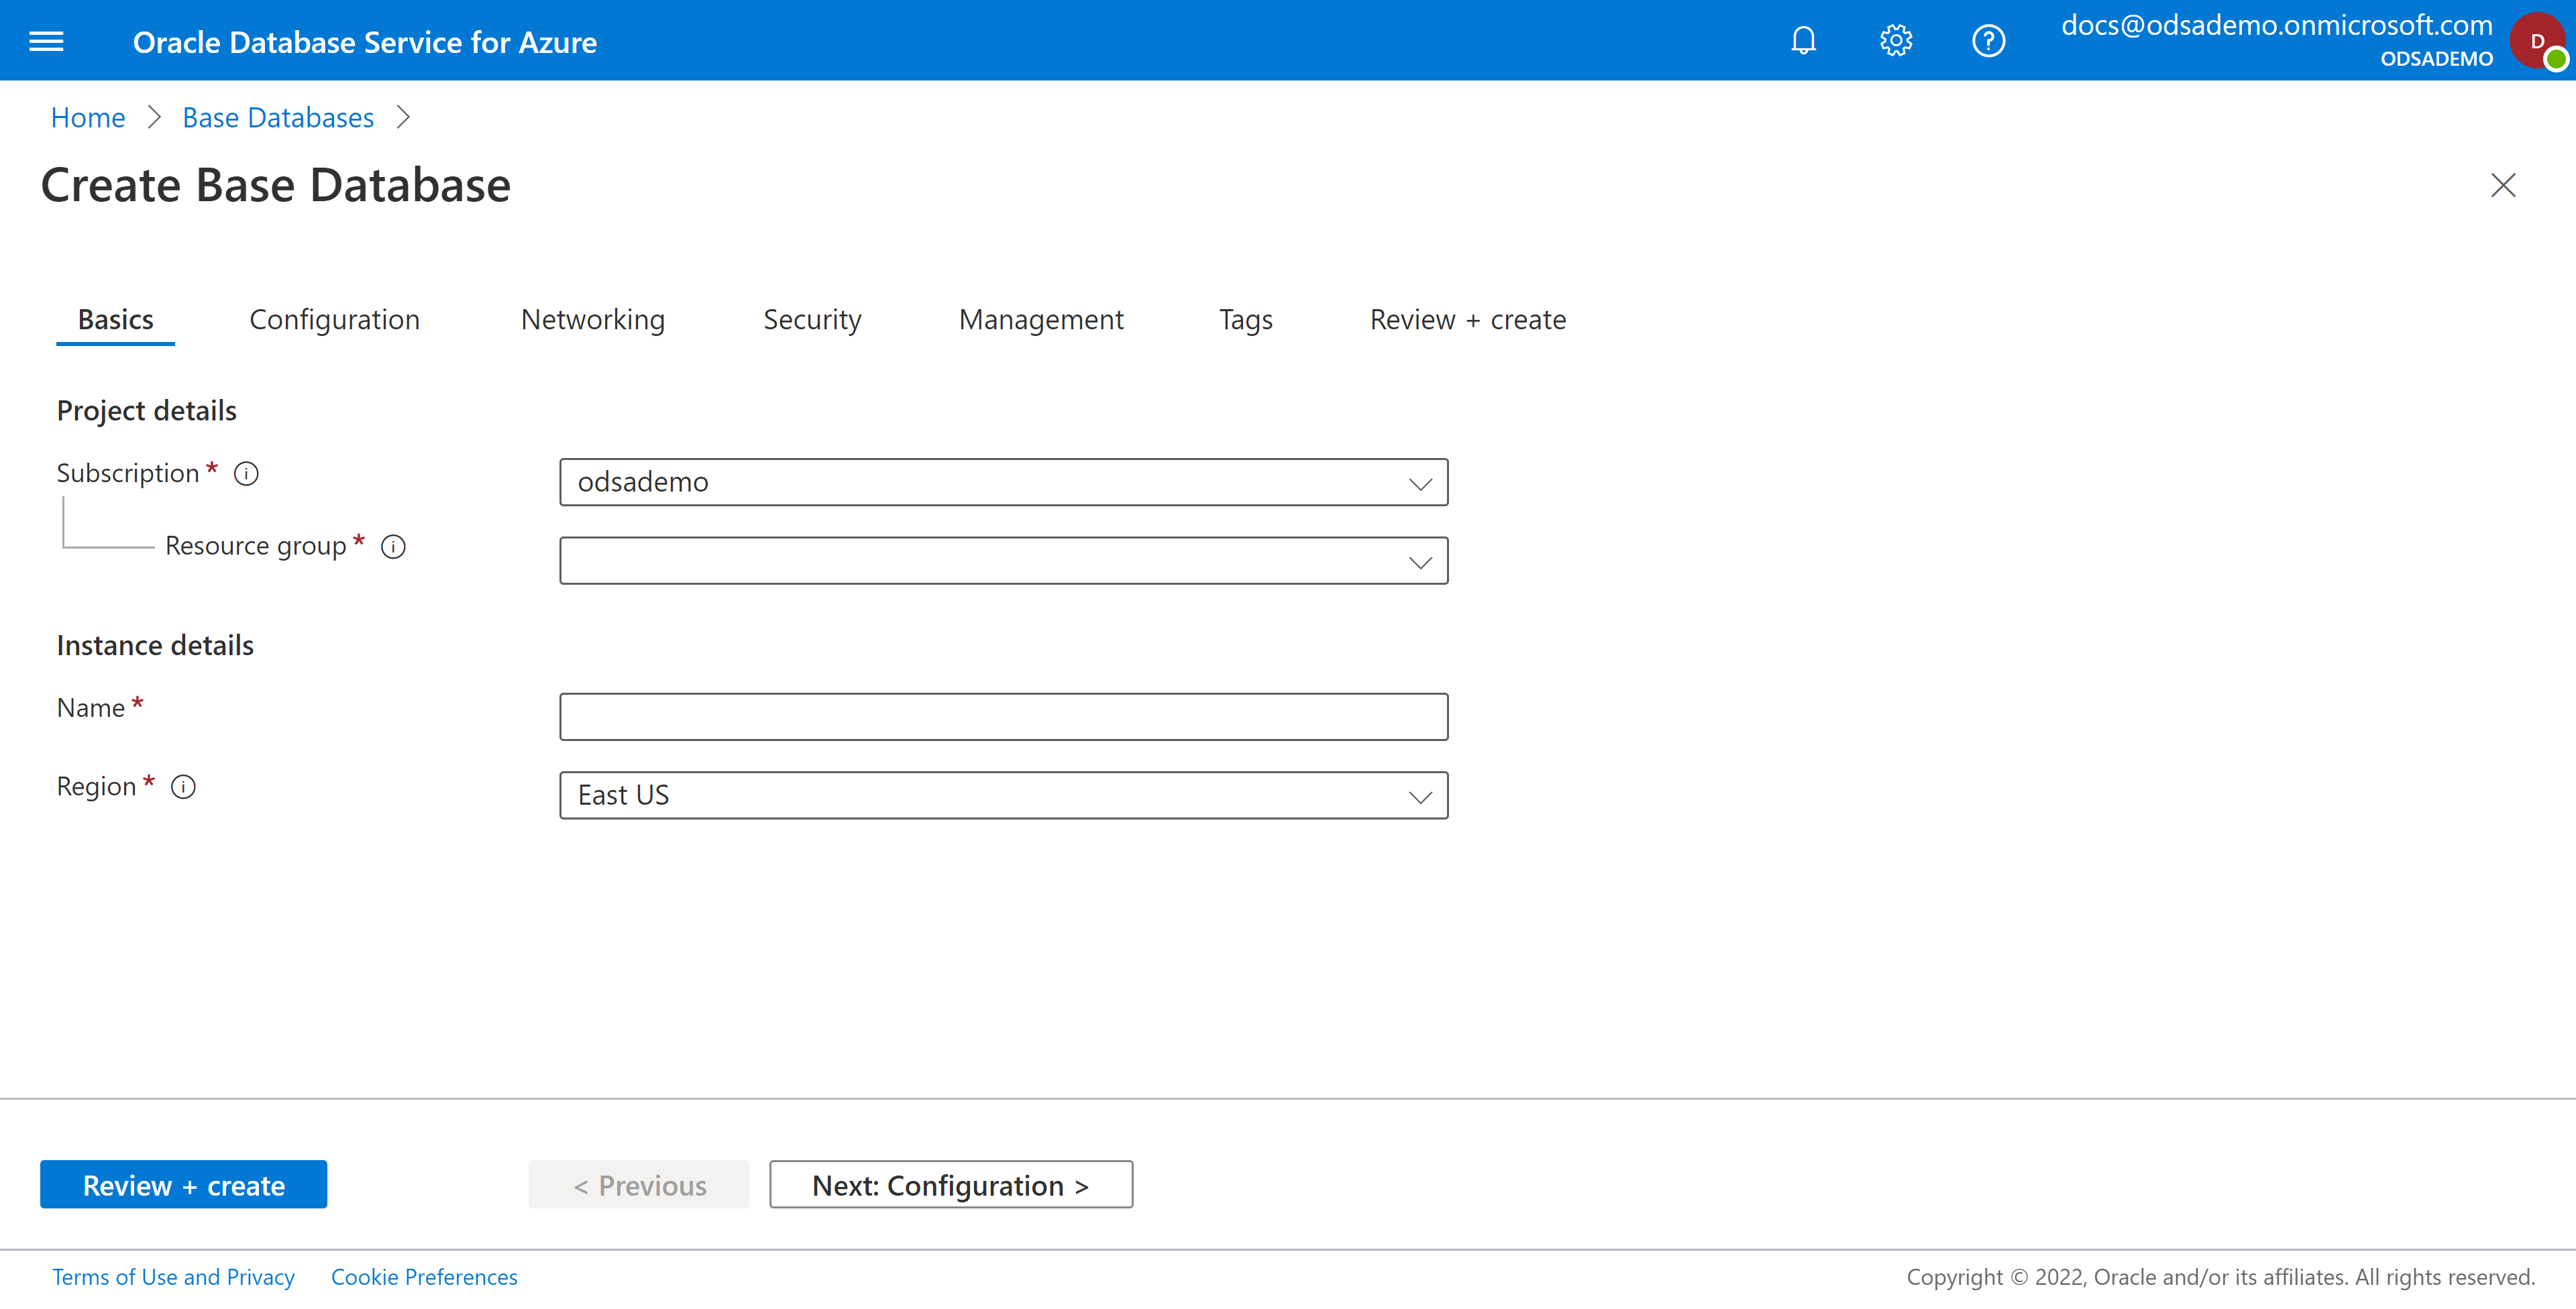Switch to the Tags tab
This screenshot has height=1309, width=2576.
click(x=1245, y=320)
